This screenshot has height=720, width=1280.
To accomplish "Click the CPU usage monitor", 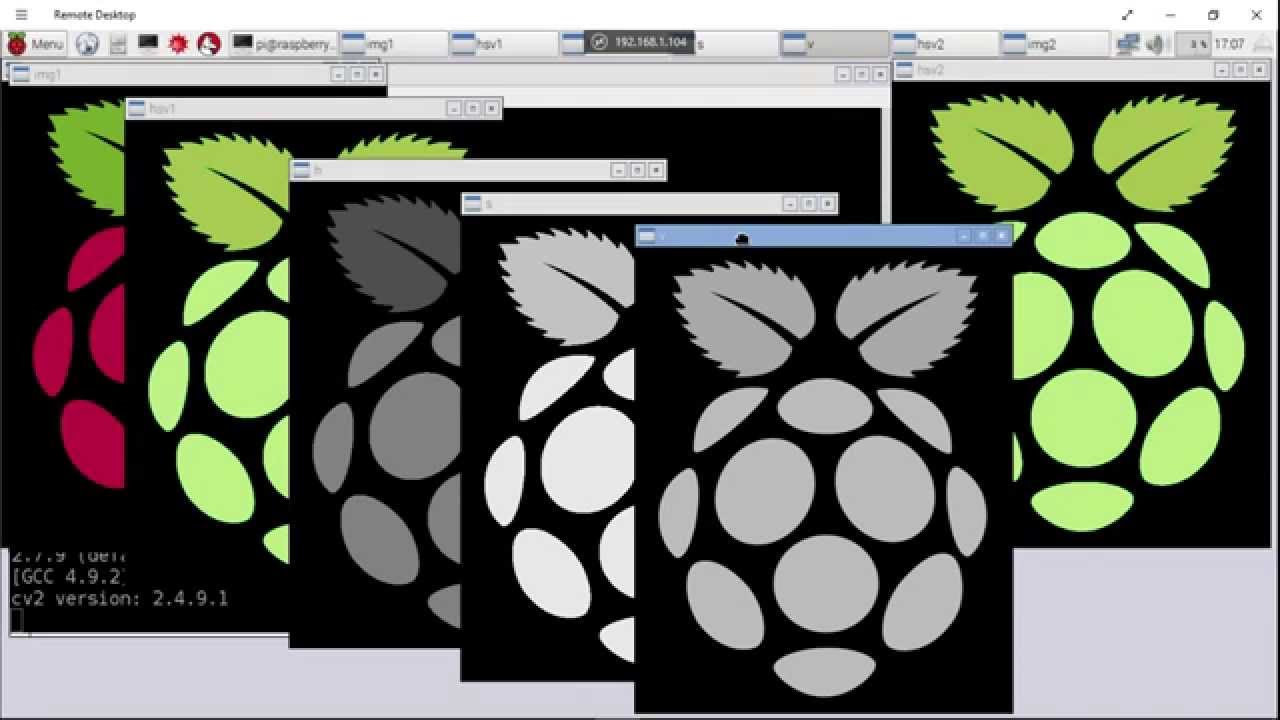I will [x=1193, y=44].
